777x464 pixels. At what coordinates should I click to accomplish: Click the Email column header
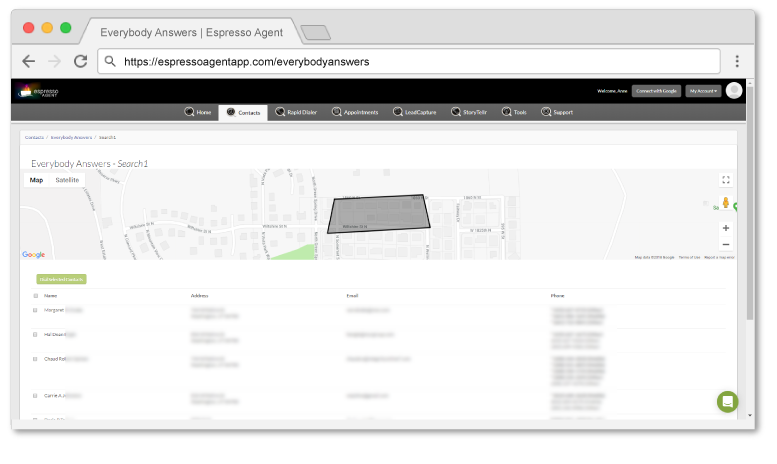pos(352,296)
